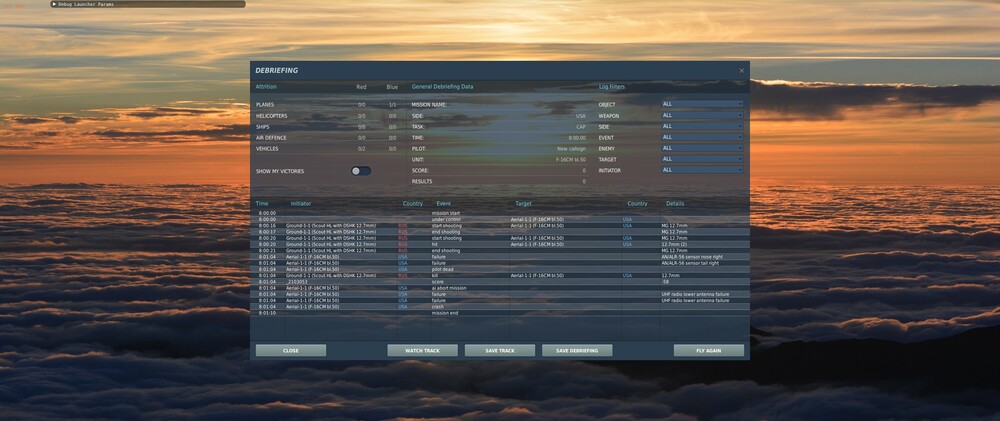The width and height of the screenshot is (1000, 421).
Task: Click the 8:00:16 time cell
Action: pos(267,226)
